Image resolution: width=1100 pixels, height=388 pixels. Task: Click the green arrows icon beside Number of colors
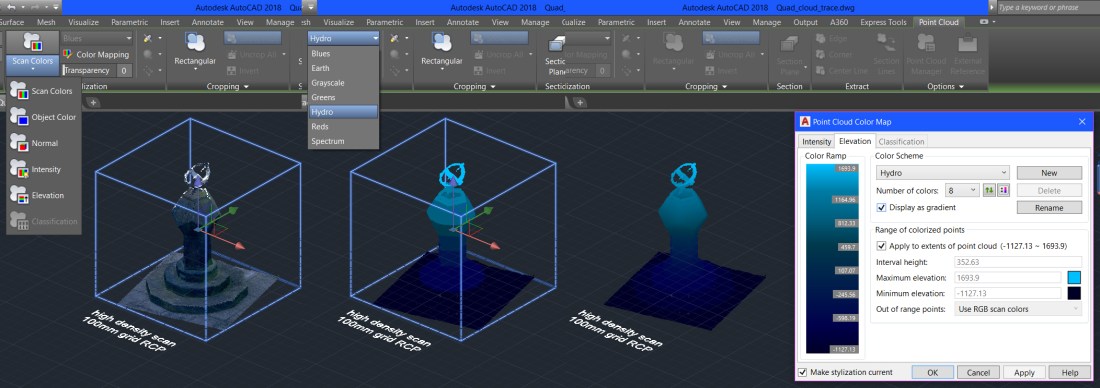(x=989, y=190)
